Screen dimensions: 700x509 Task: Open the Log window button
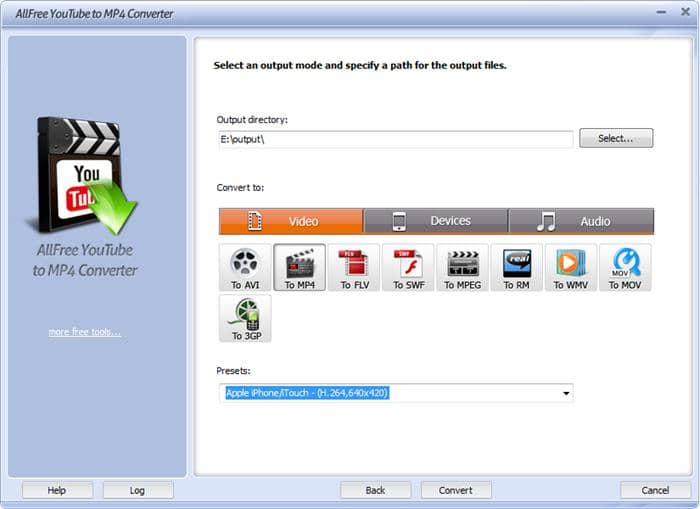tap(138, 490)
